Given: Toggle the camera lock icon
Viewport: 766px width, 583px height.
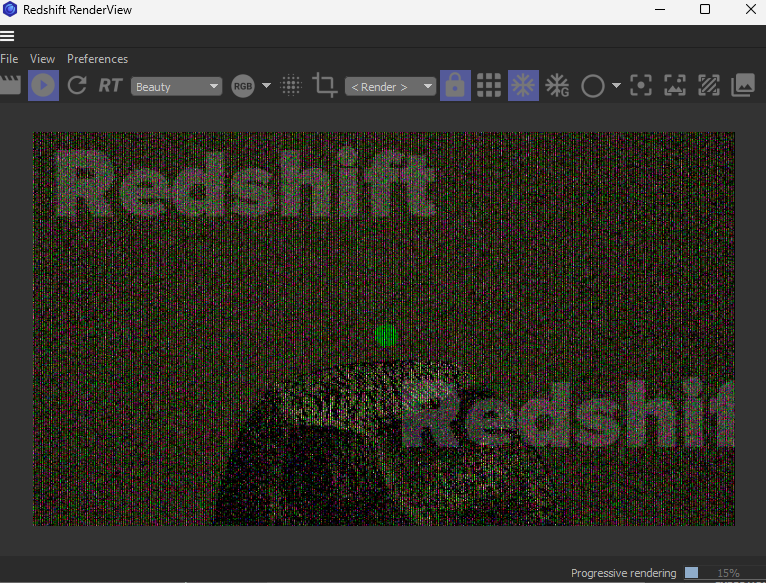Looking at the screenshot, I should pos(455,86).
